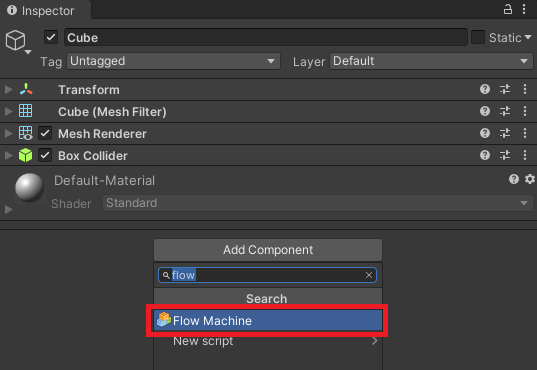Click the search magnifier icon
The height and width of the screenshot is (370, 537).
[166, 275]
